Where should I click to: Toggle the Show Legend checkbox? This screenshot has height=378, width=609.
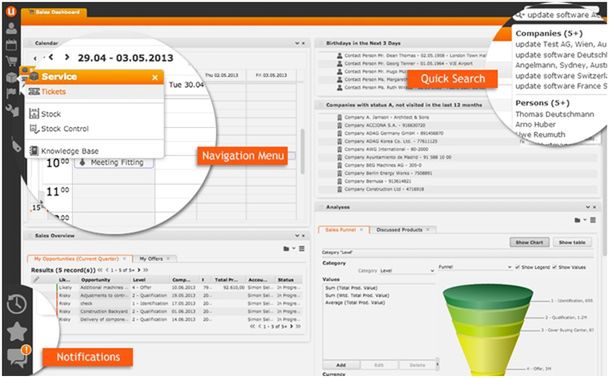click(x=517, y=267)
